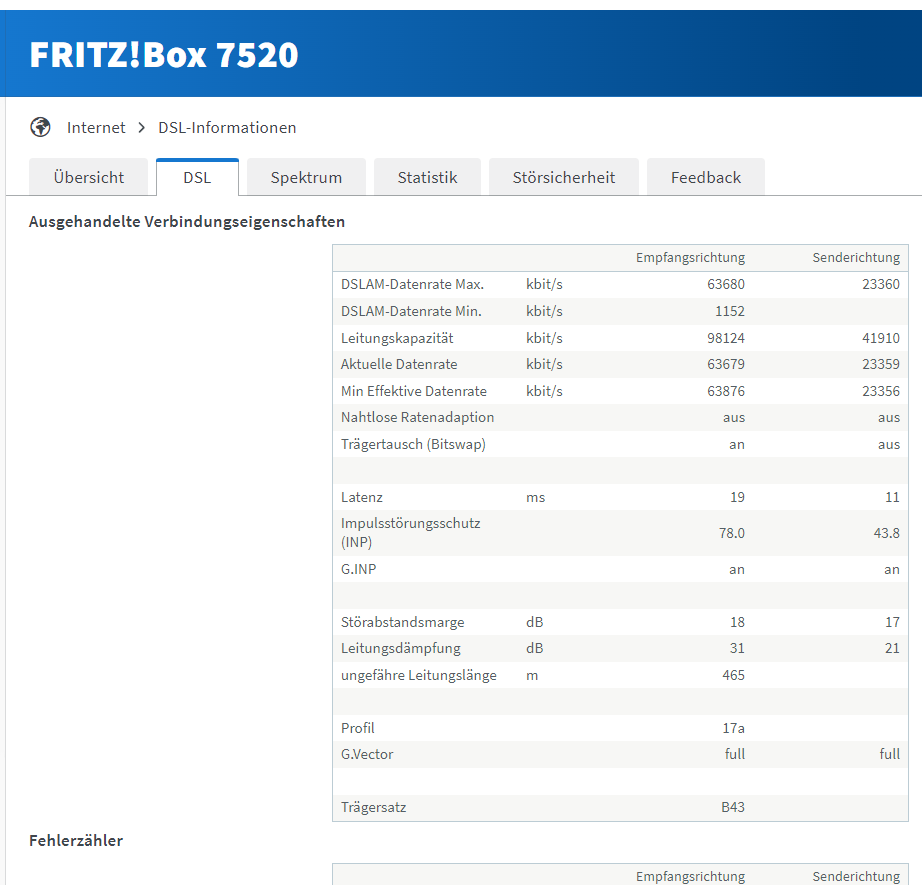Click the Latenz value 19
Viewport: 922px width, 885px height.
[737, 497]
